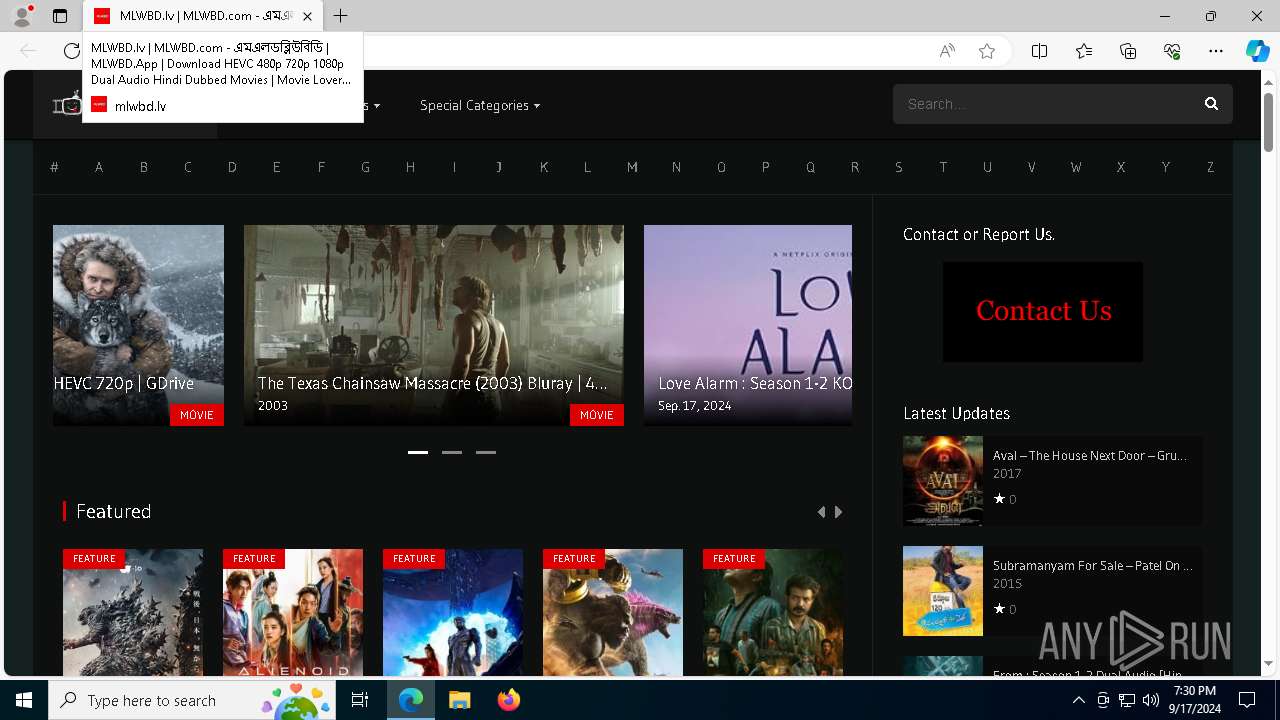Refresh the current page
This screenshot has height=720, width=1280.
point(71,51)
